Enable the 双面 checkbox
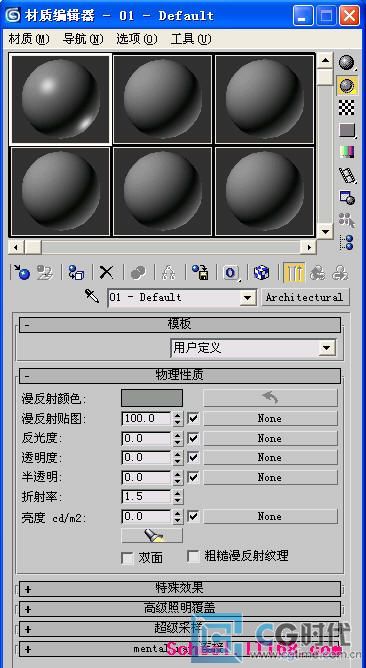Viewport: 366px width, 668px height. pyautogui.click(x=128, y=558)
